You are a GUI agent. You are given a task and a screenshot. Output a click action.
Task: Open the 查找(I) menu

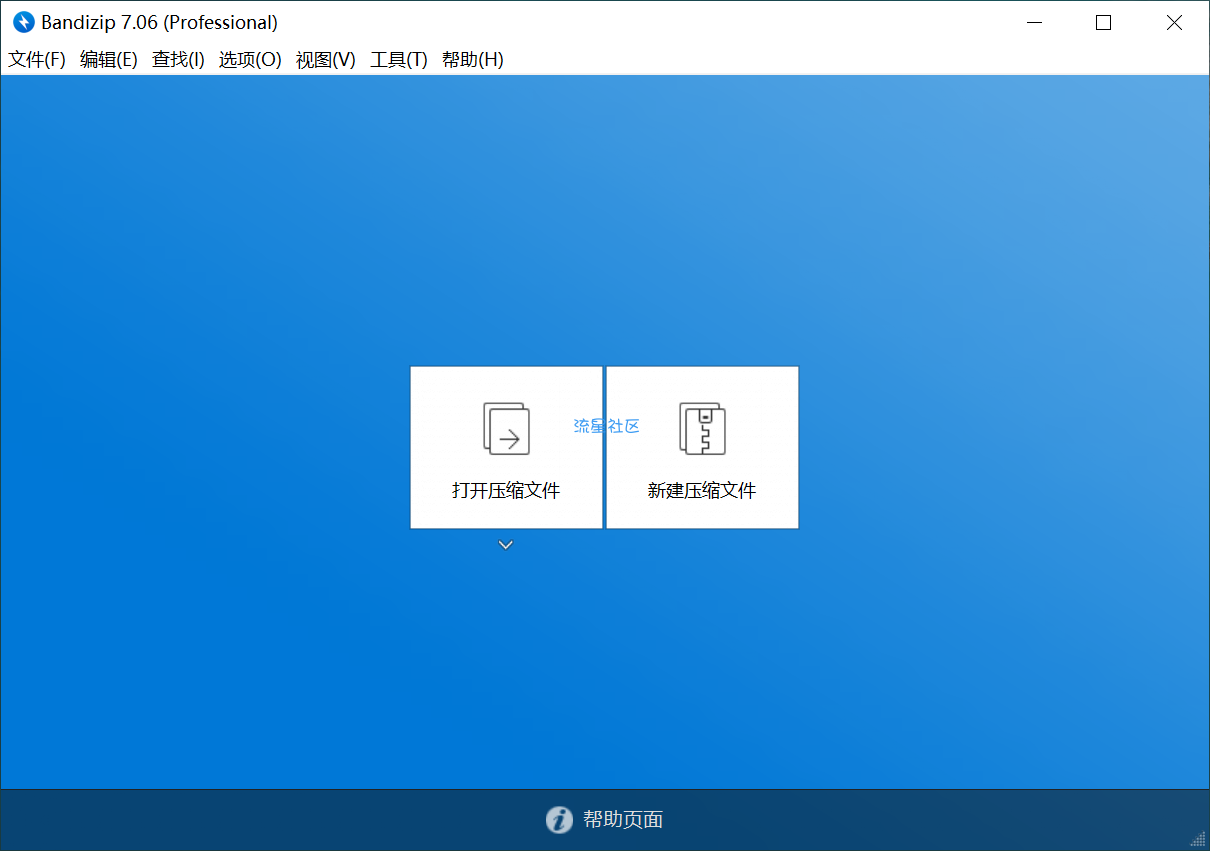[x=178, y=60]
